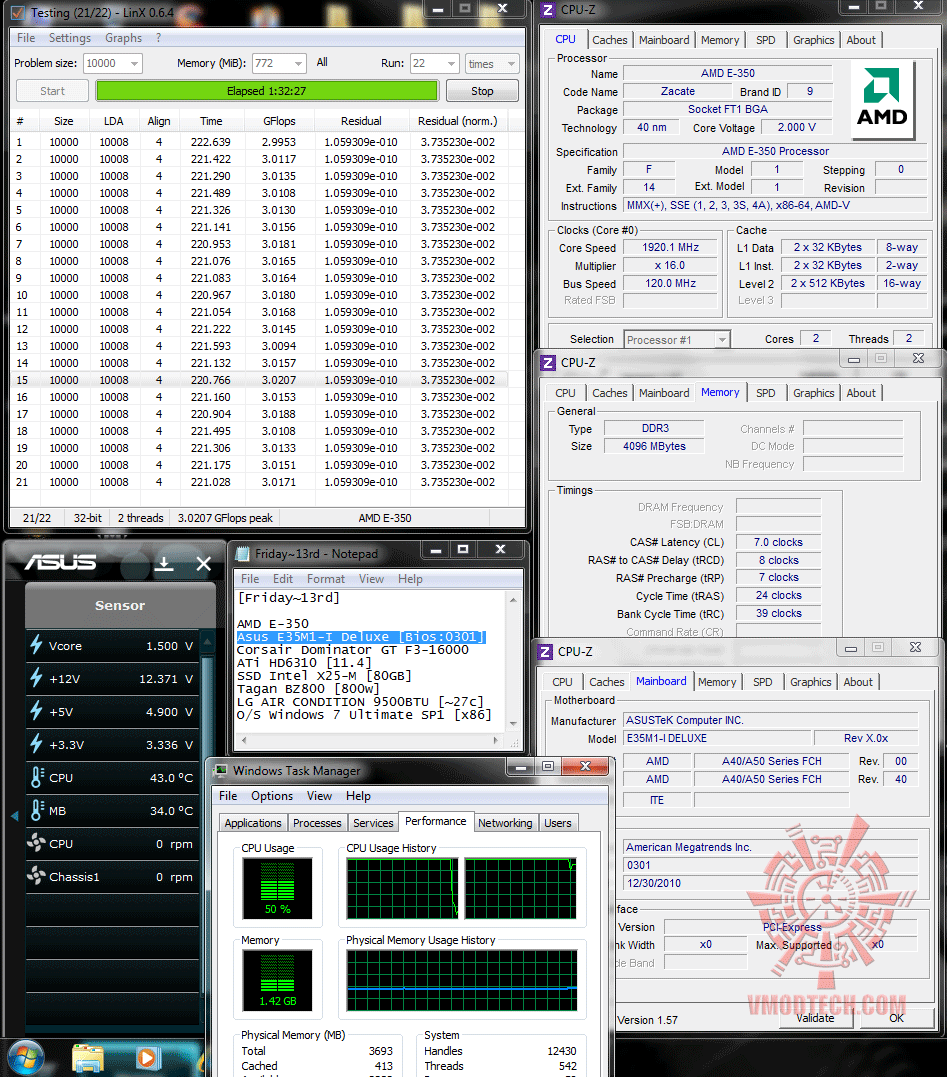Screen dimensions: 947x1077
Task: Open Windows Explorer from the taskbar
Action: pos(89,1058)
